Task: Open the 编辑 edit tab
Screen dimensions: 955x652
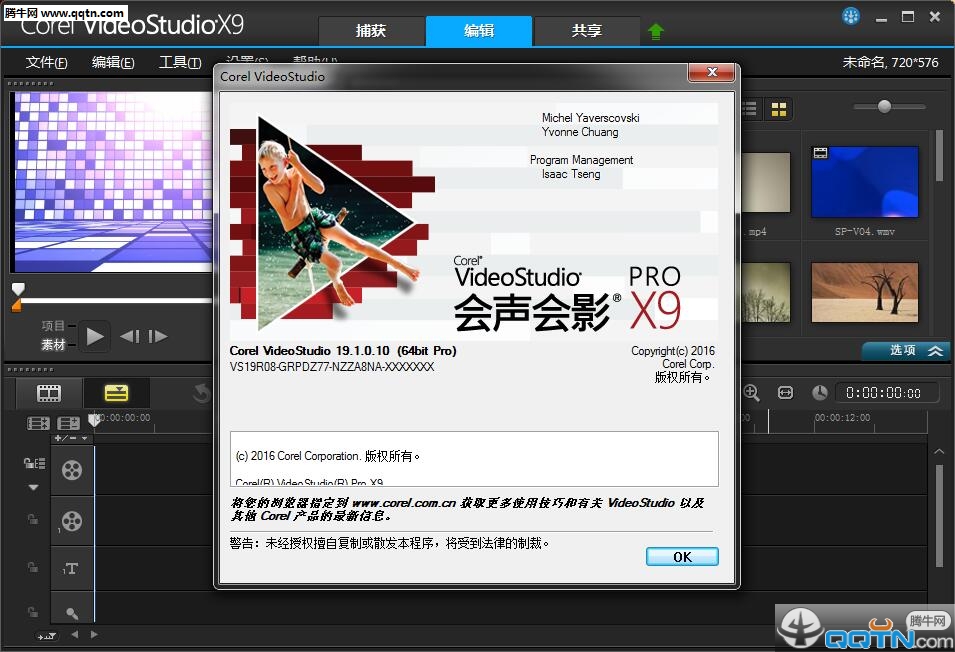Action: click(479, 30)
